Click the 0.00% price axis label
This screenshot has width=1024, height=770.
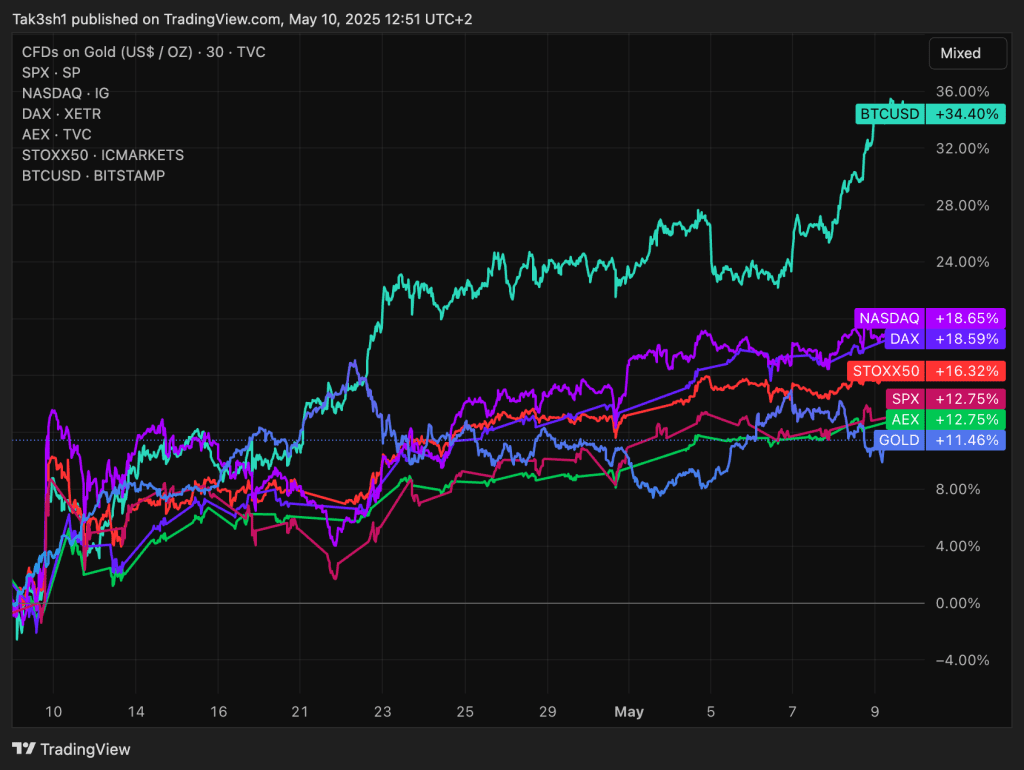[957, 603]
